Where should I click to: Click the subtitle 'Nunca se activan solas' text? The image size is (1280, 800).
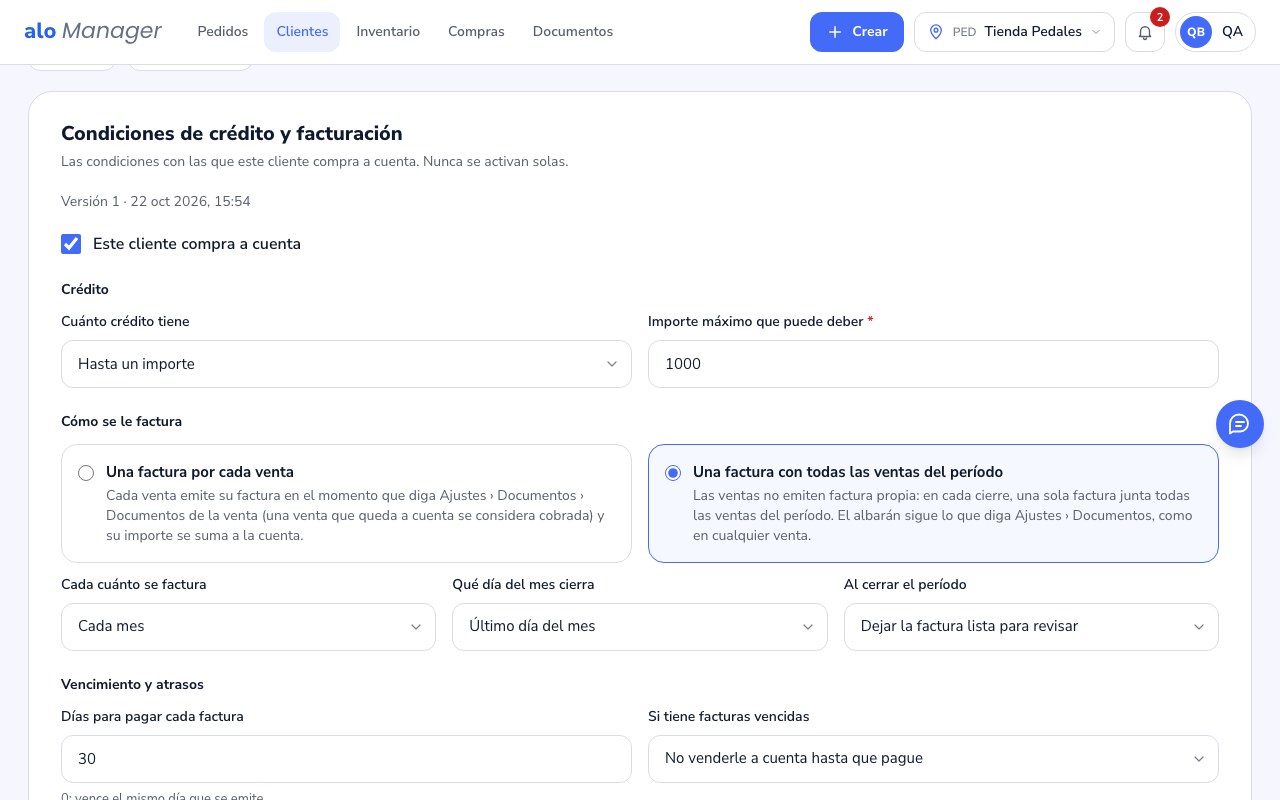495,162
